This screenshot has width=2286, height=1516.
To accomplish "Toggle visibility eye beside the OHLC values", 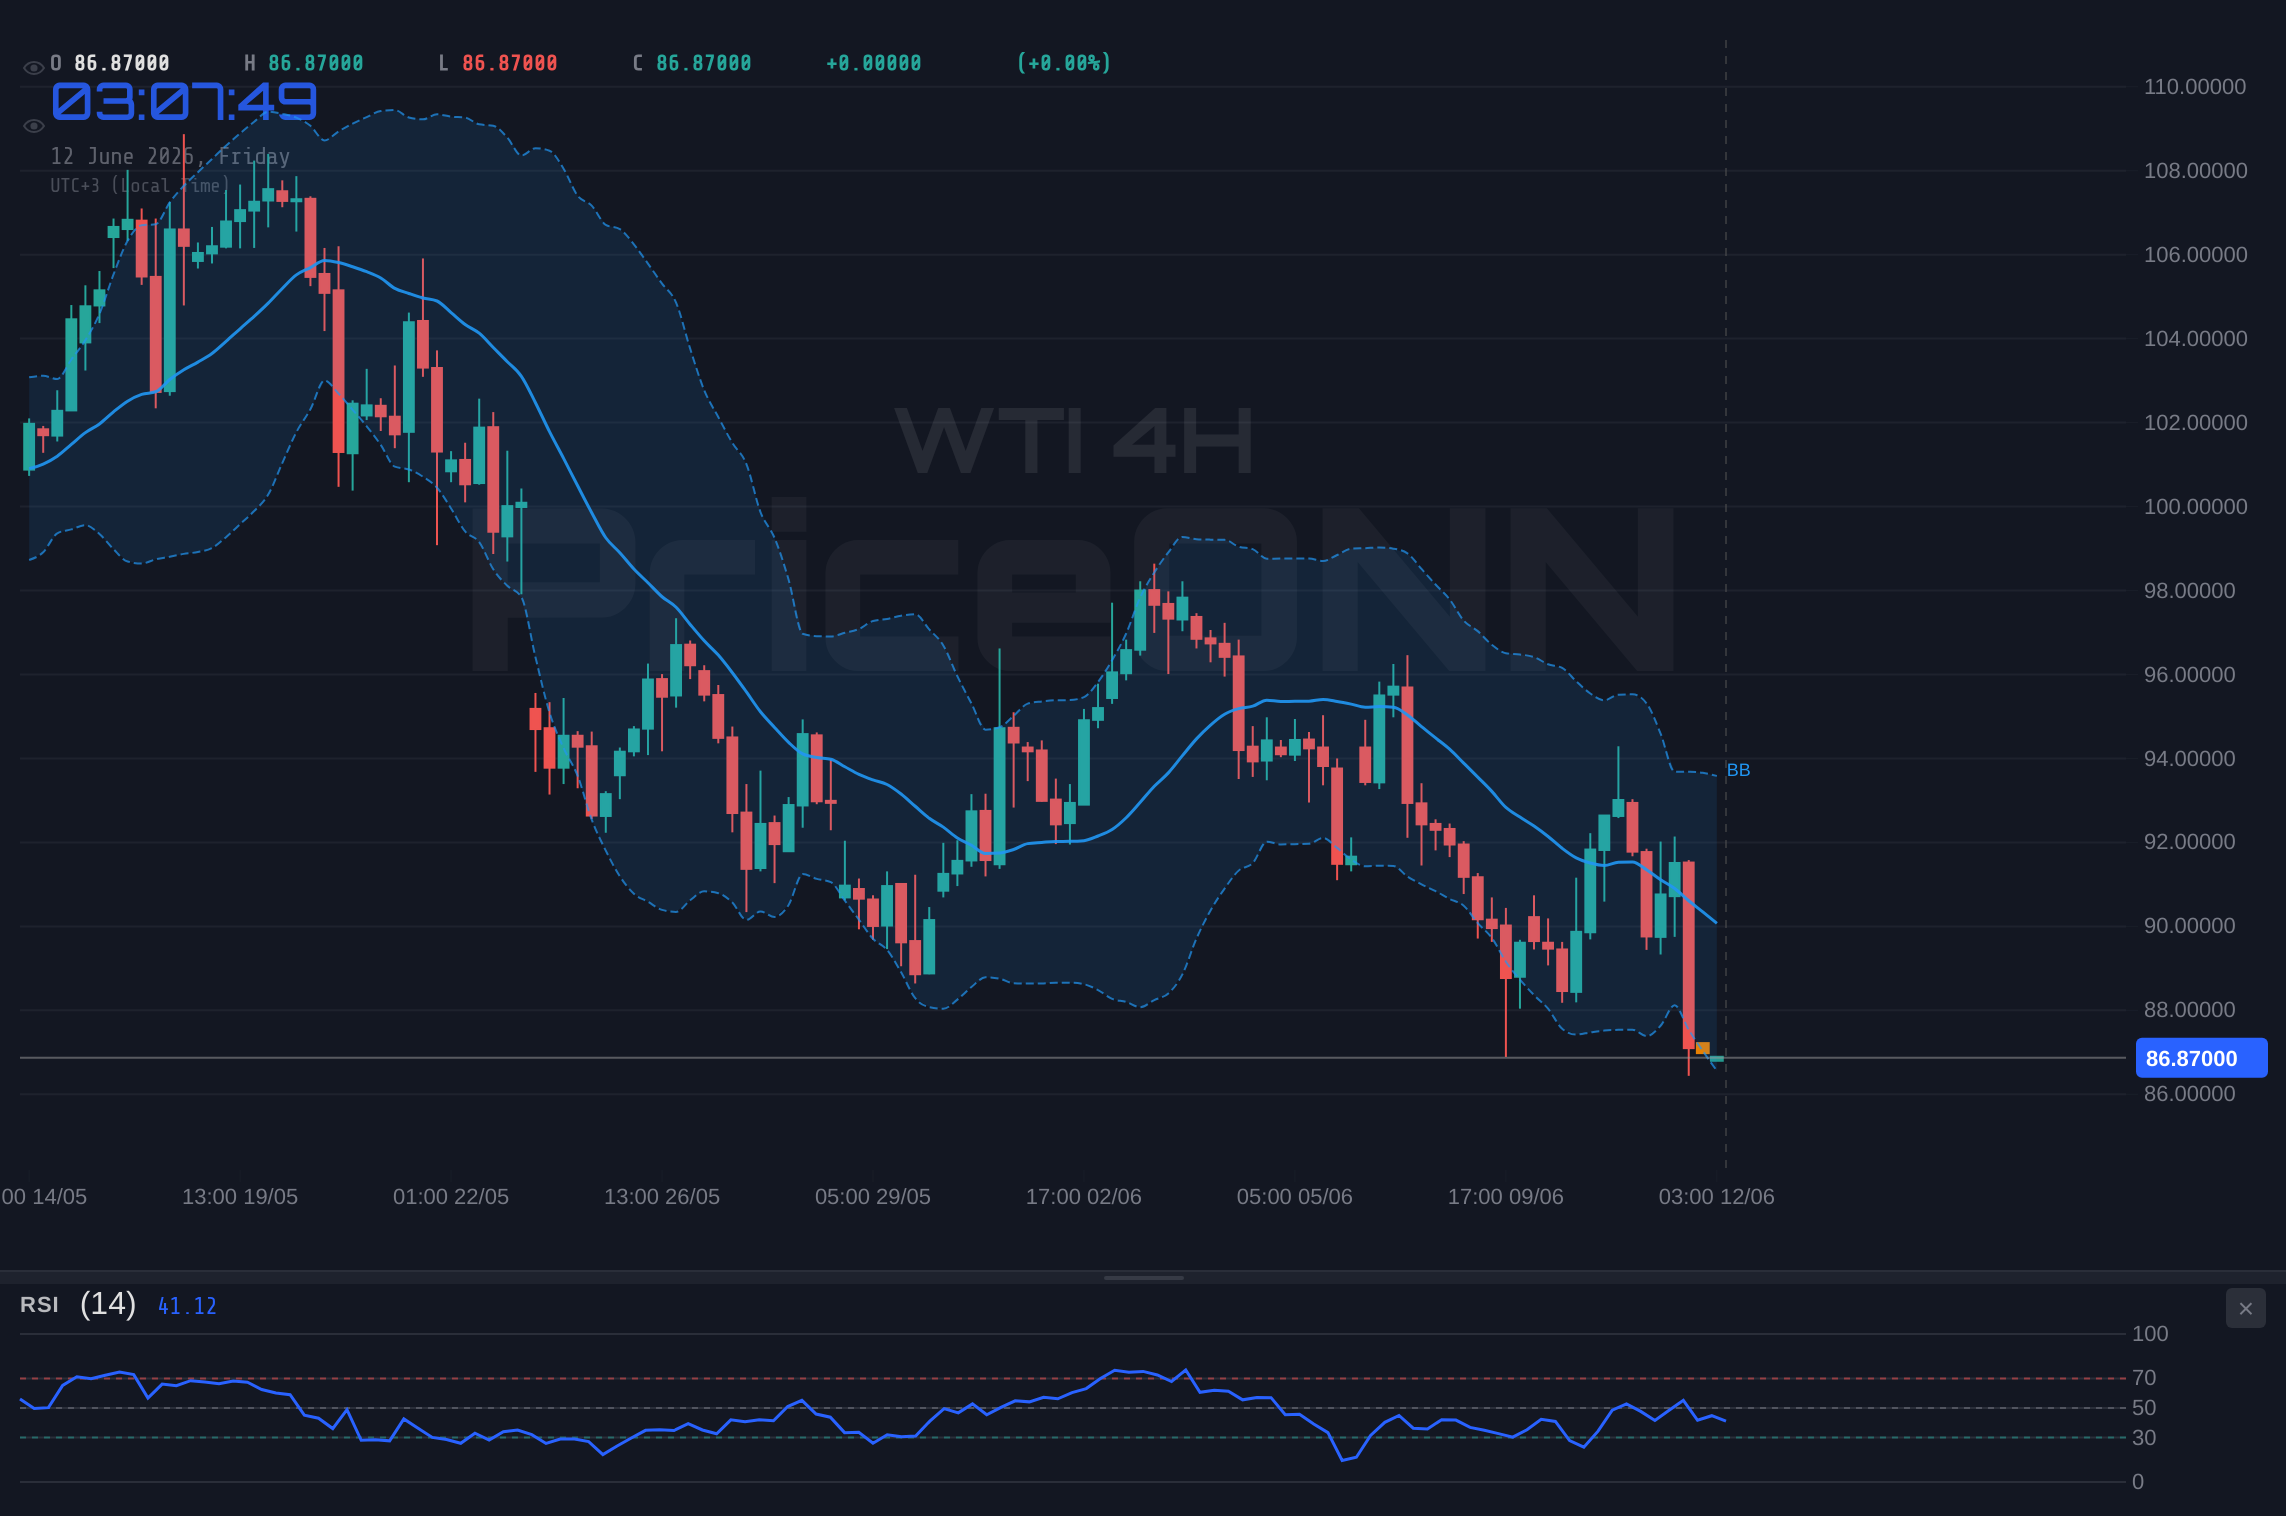I will point(33,68).
